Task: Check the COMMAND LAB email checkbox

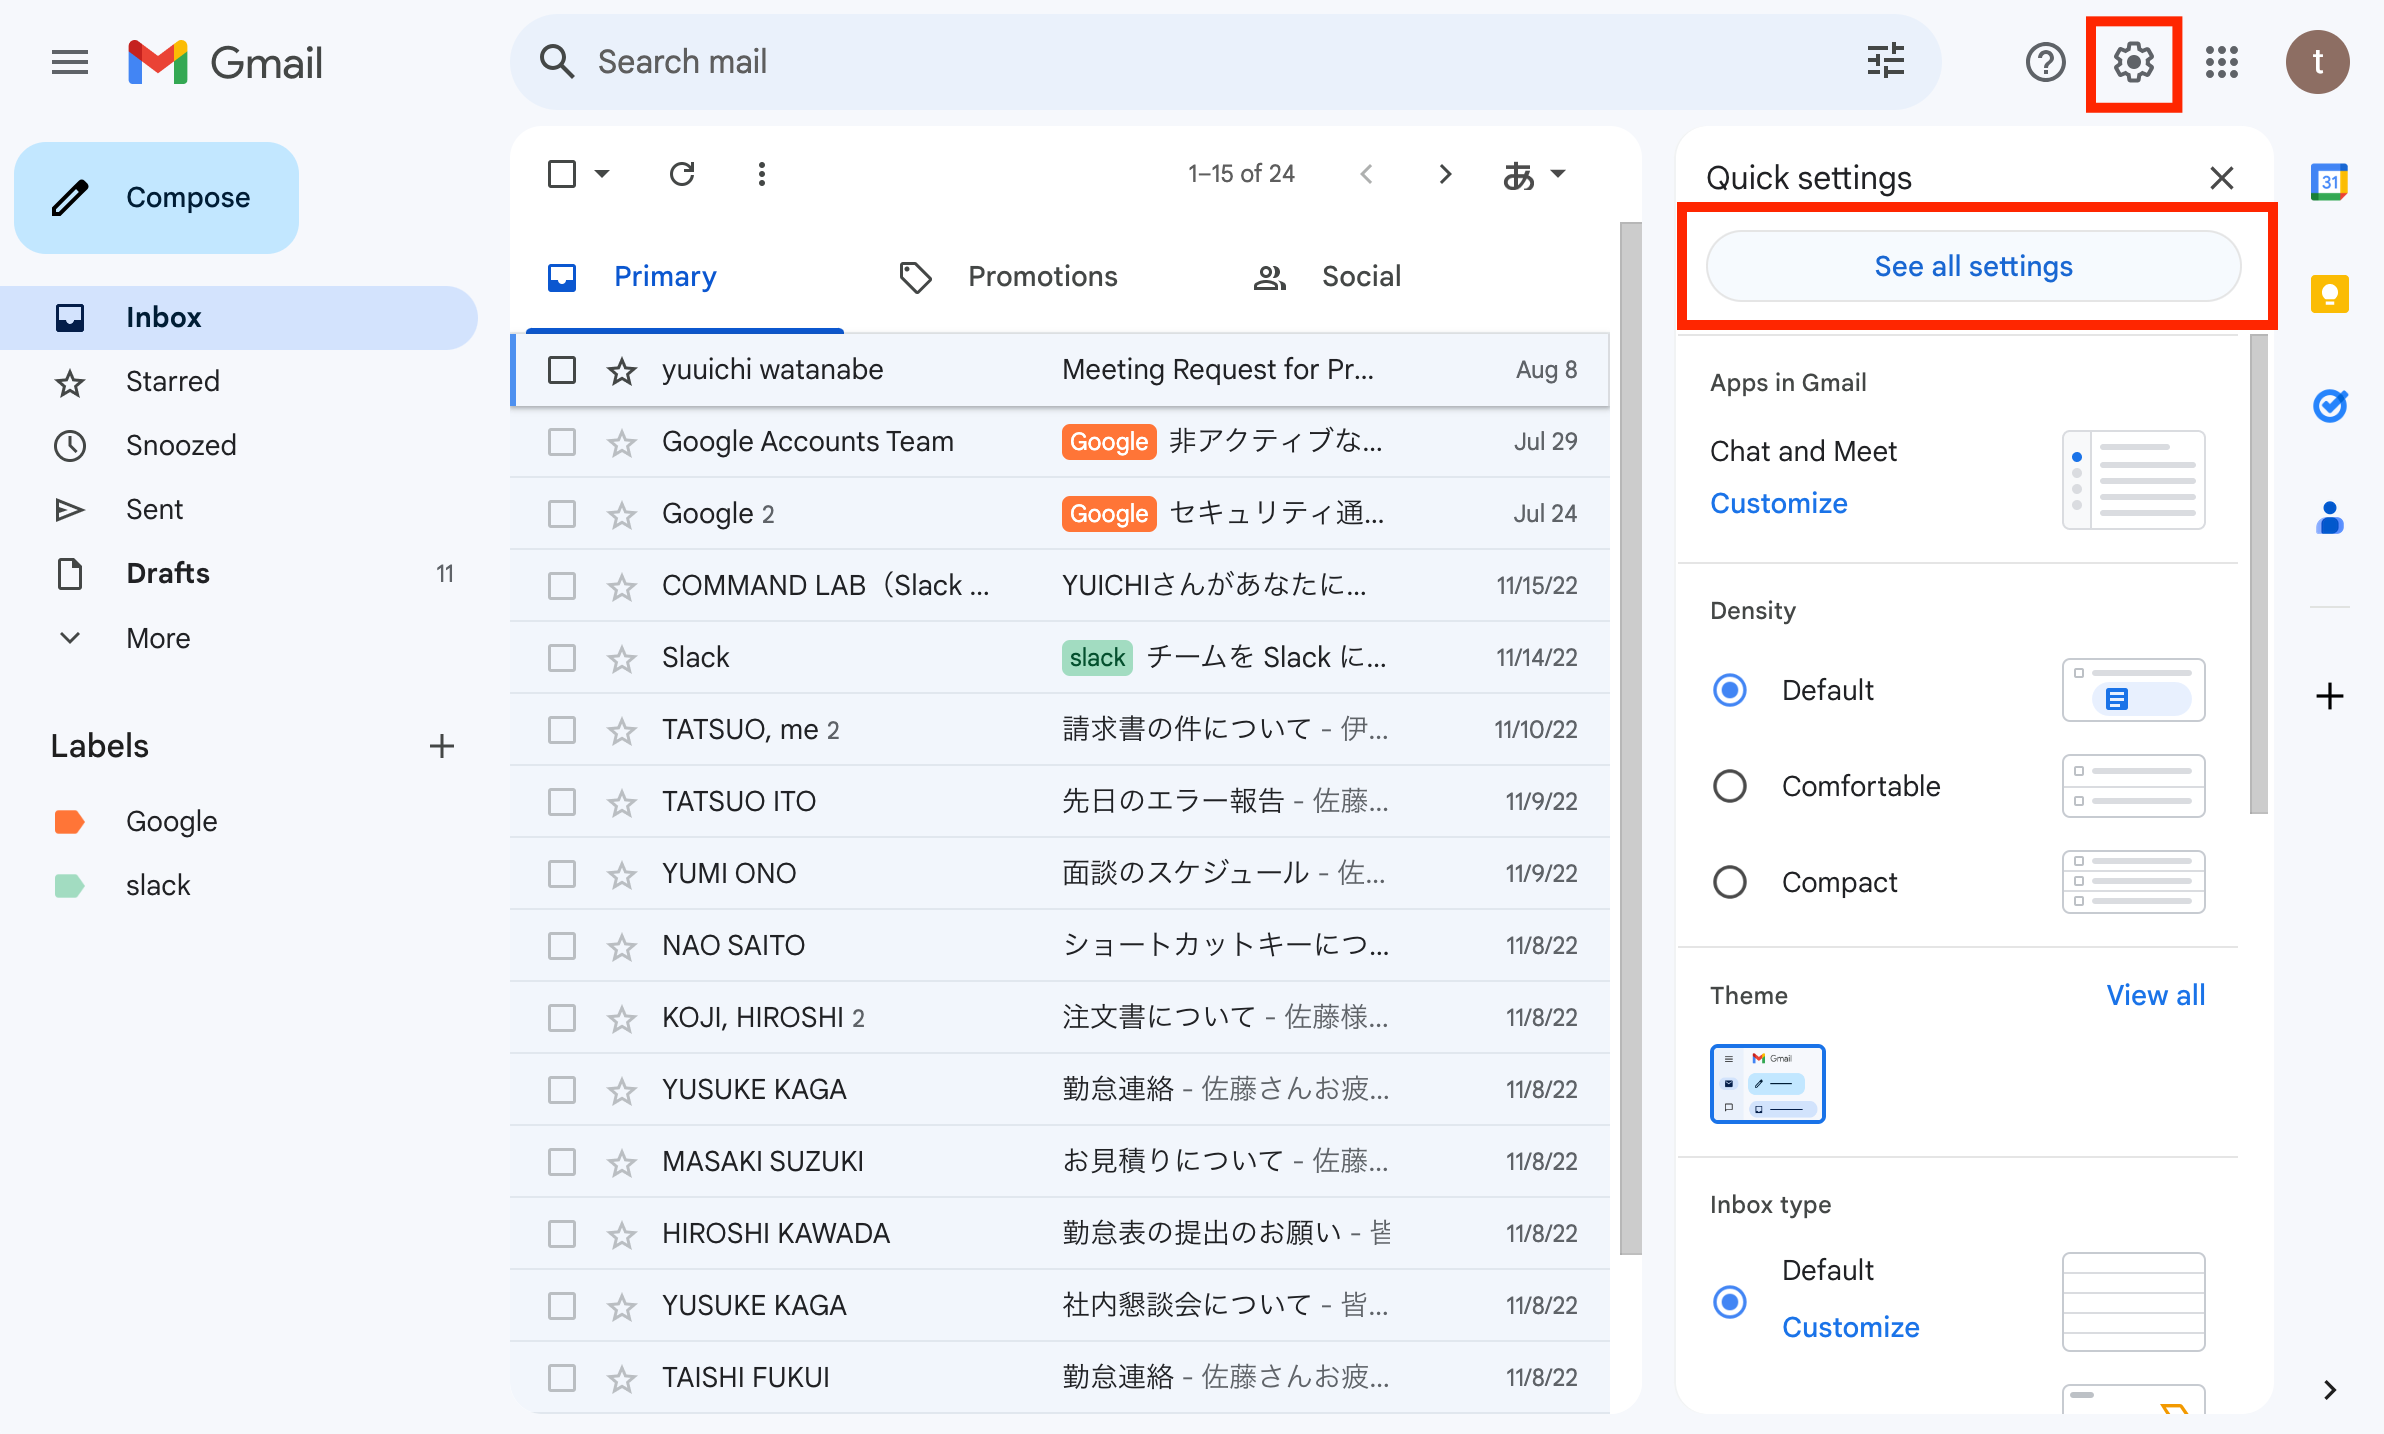Action: 562,586
